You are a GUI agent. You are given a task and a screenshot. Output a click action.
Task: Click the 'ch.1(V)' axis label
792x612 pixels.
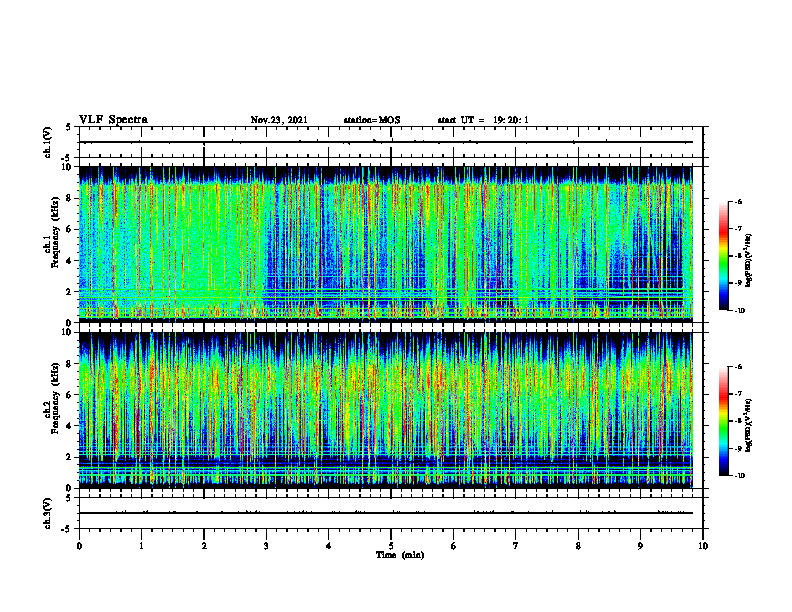click(x=48, y=142)
